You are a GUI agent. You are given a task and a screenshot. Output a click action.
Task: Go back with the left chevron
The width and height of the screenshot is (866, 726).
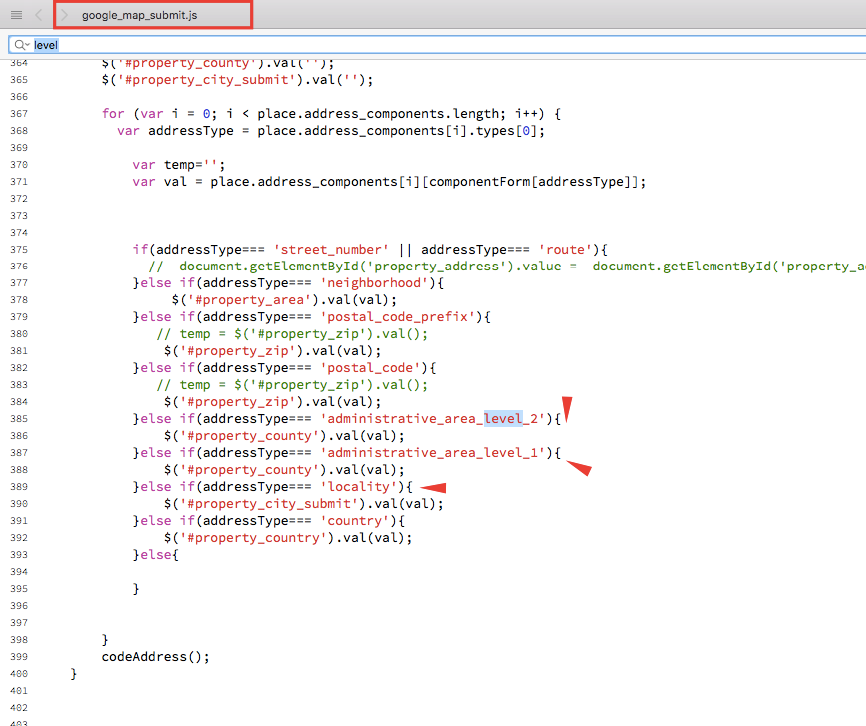coord(38,15)
